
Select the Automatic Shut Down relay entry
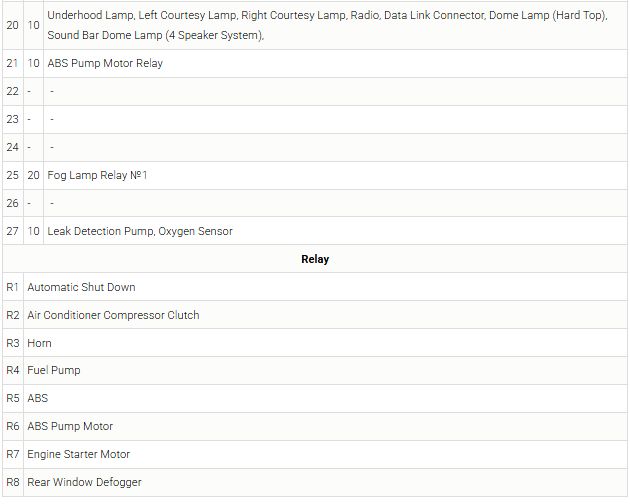(81, 287)
